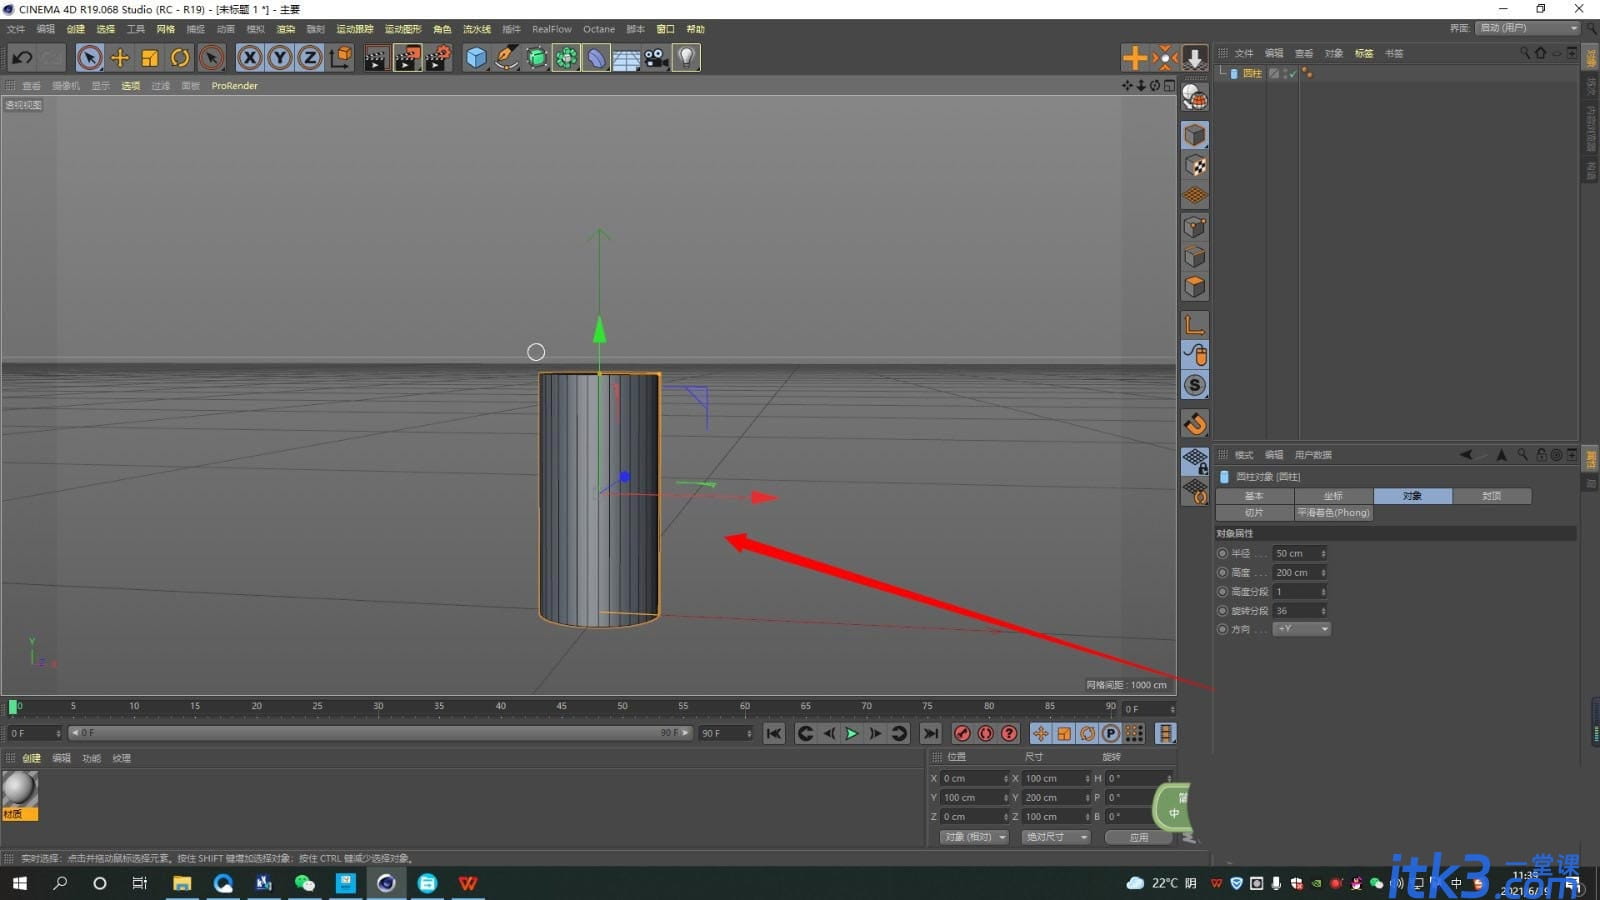The image size is (1600, 900).
Task: Switch to Edges mode icon
Action: 1195,257
